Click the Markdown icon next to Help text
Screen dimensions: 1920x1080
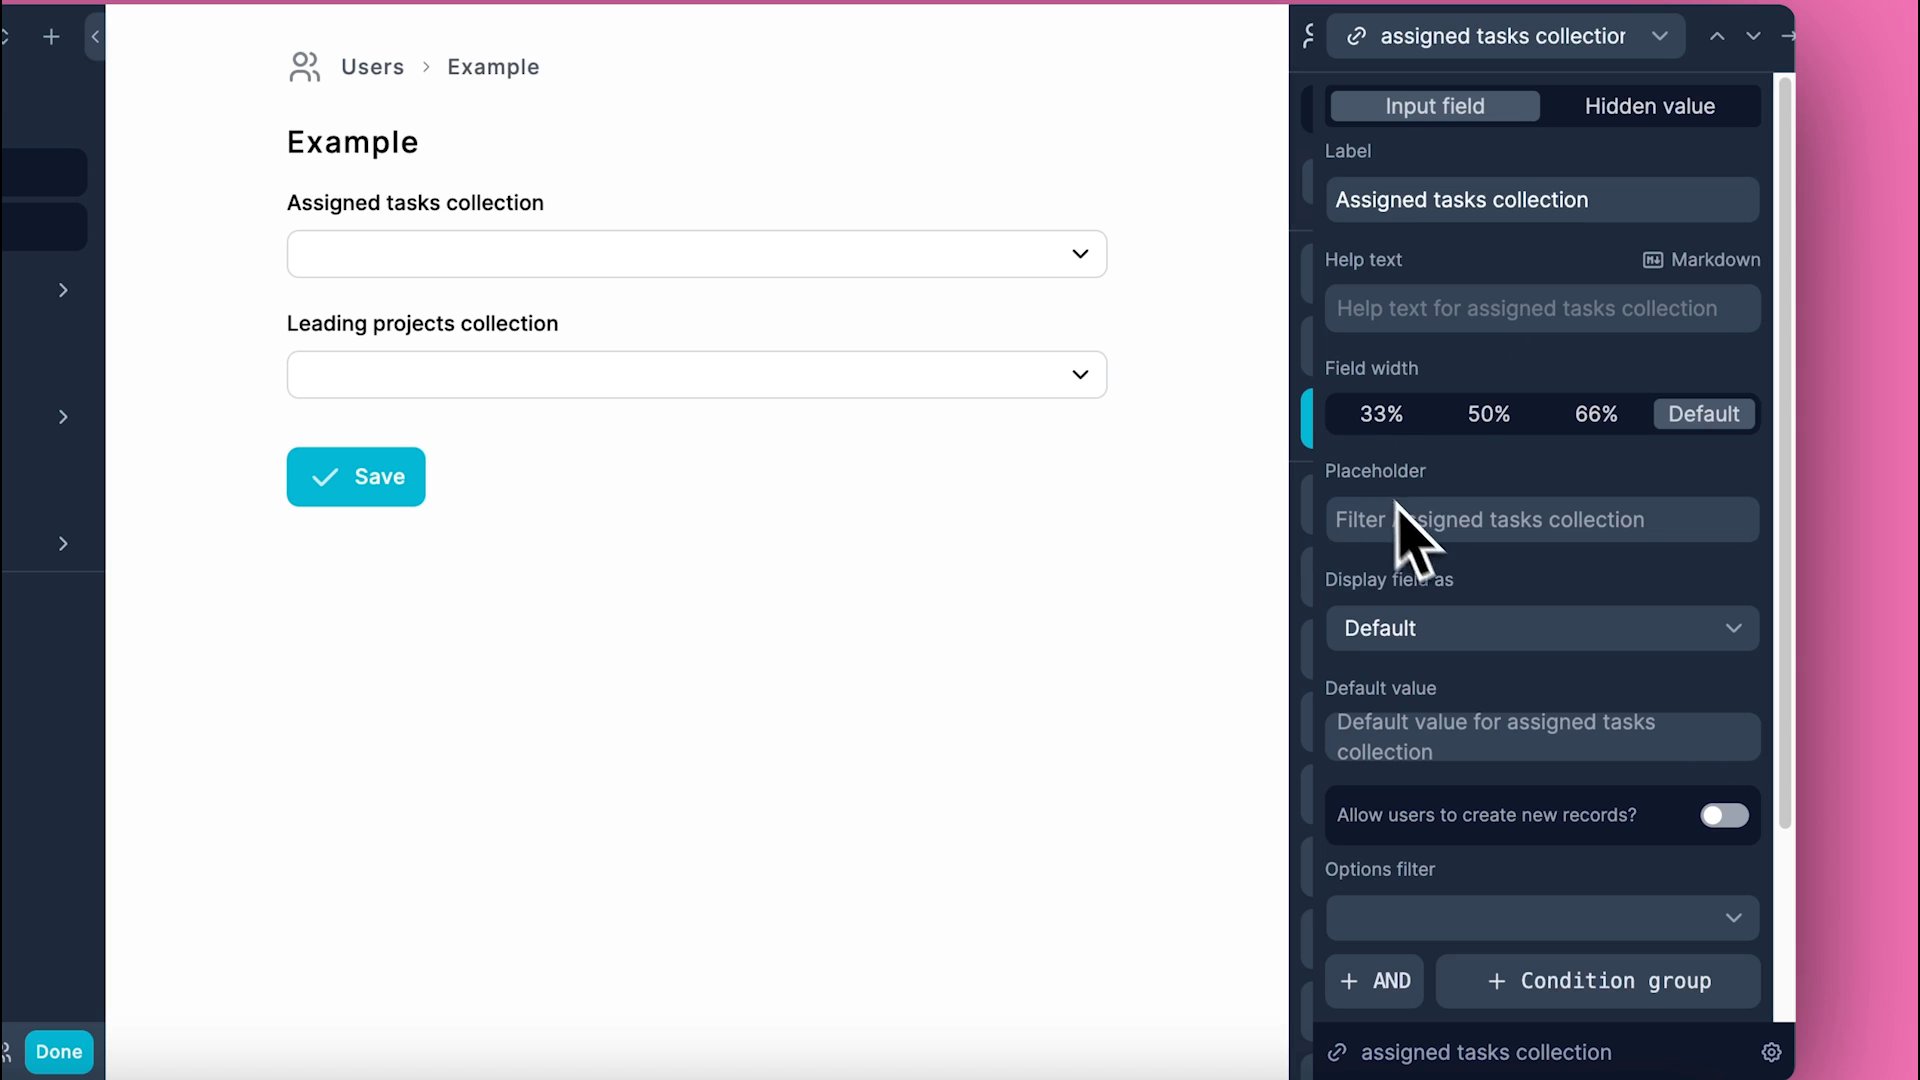pos(1652,260)
